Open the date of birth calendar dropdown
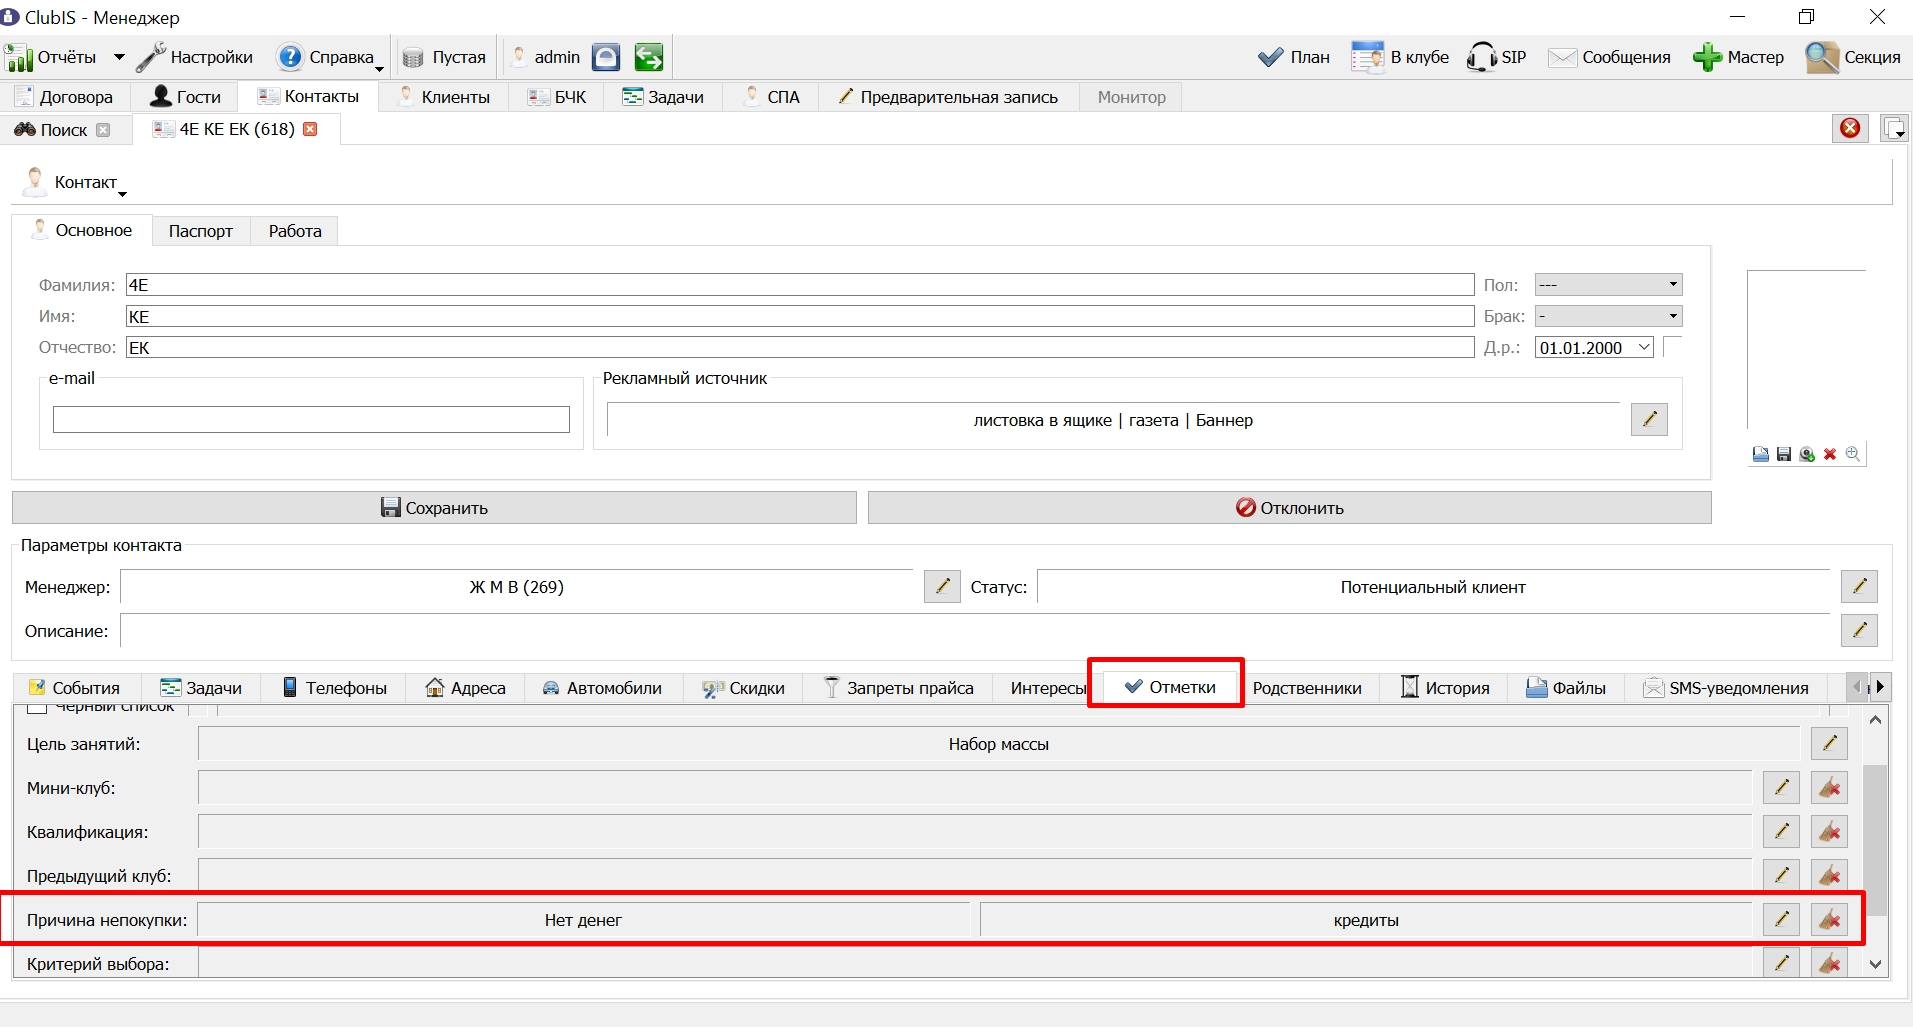 pos(1644,347)
